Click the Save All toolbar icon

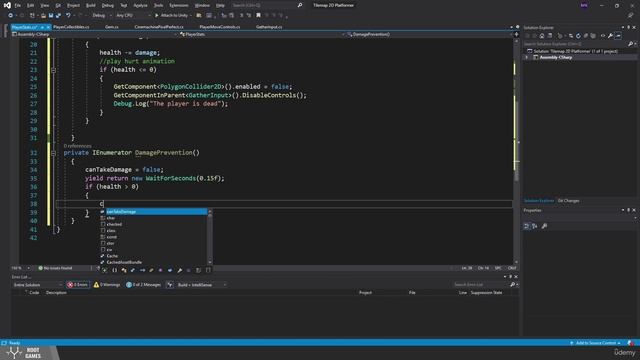(x=58, y=16)
